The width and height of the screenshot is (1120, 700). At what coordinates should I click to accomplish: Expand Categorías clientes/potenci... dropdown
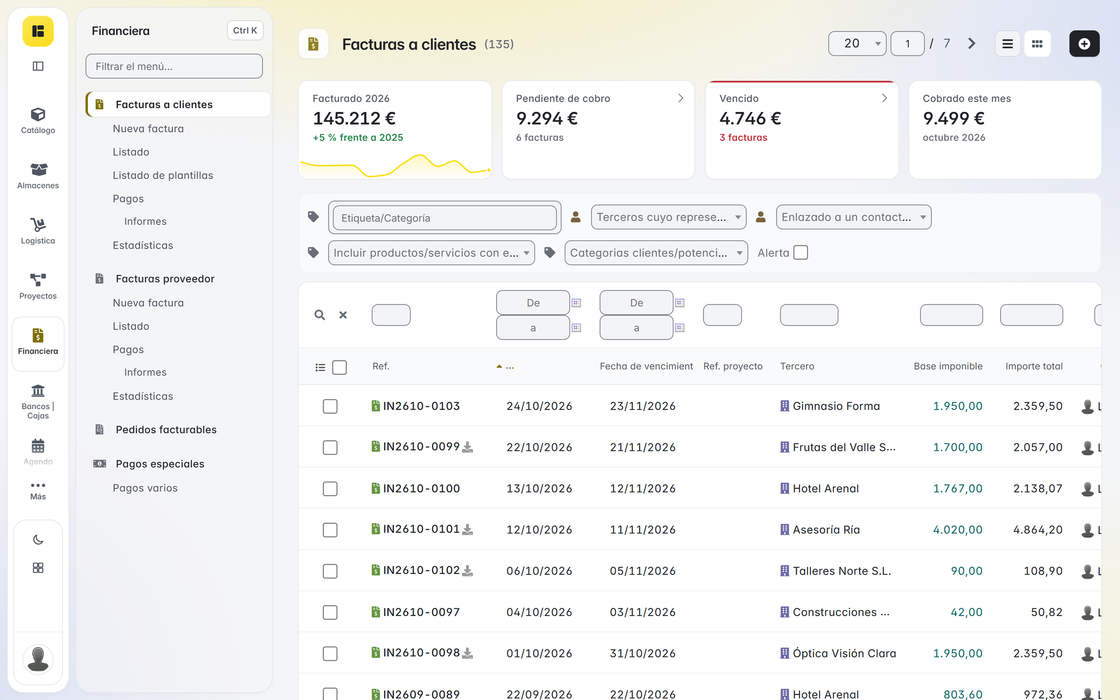656,253
